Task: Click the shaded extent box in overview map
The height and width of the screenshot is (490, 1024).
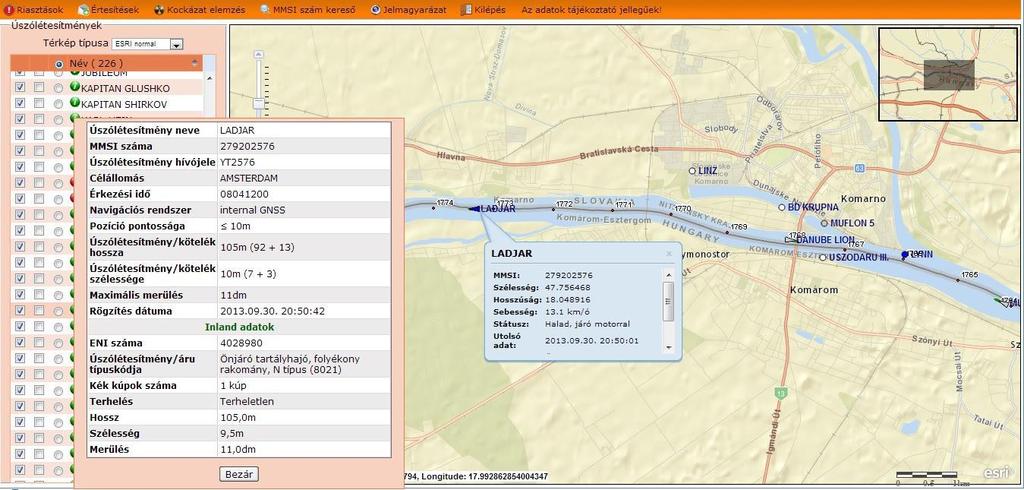Action: tap(948, 74)
